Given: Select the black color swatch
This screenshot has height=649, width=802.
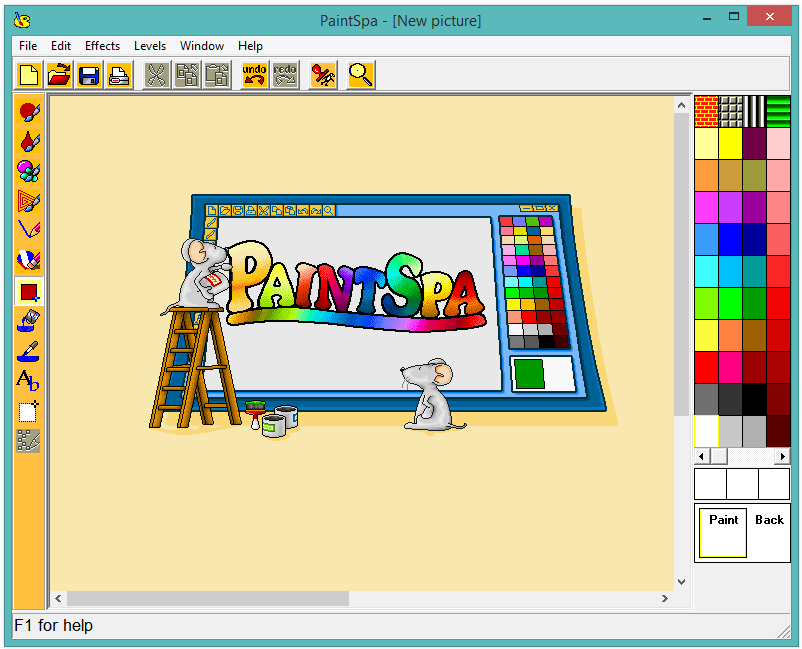Looking at the screenshot, I should point(754,399).
